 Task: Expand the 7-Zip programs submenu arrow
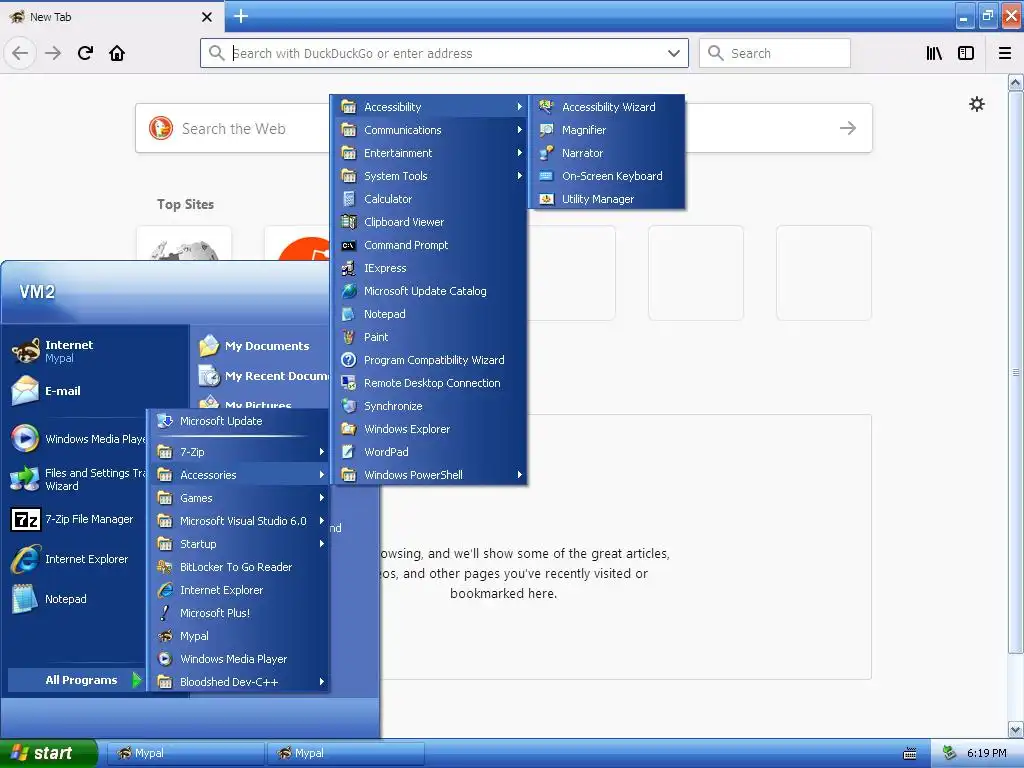pyautogui.click(x=322, y=452)
